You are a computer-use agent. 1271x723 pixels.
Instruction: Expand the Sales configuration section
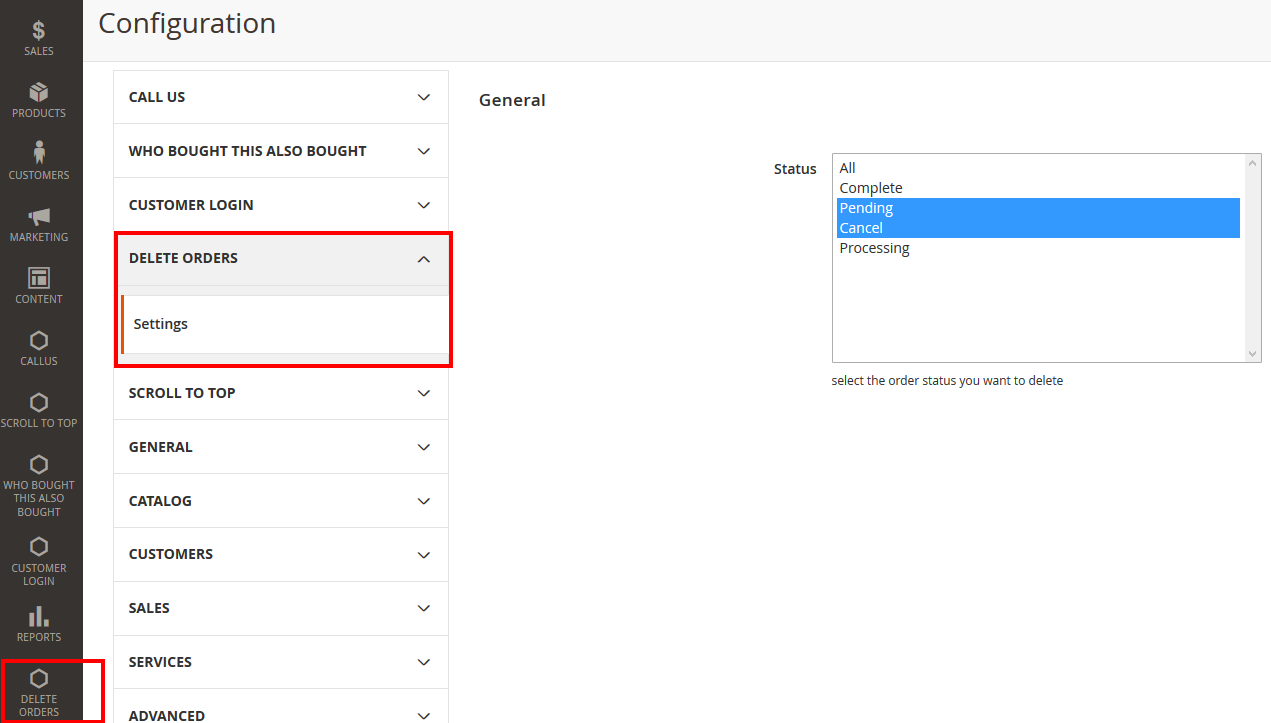click(280, 608)
